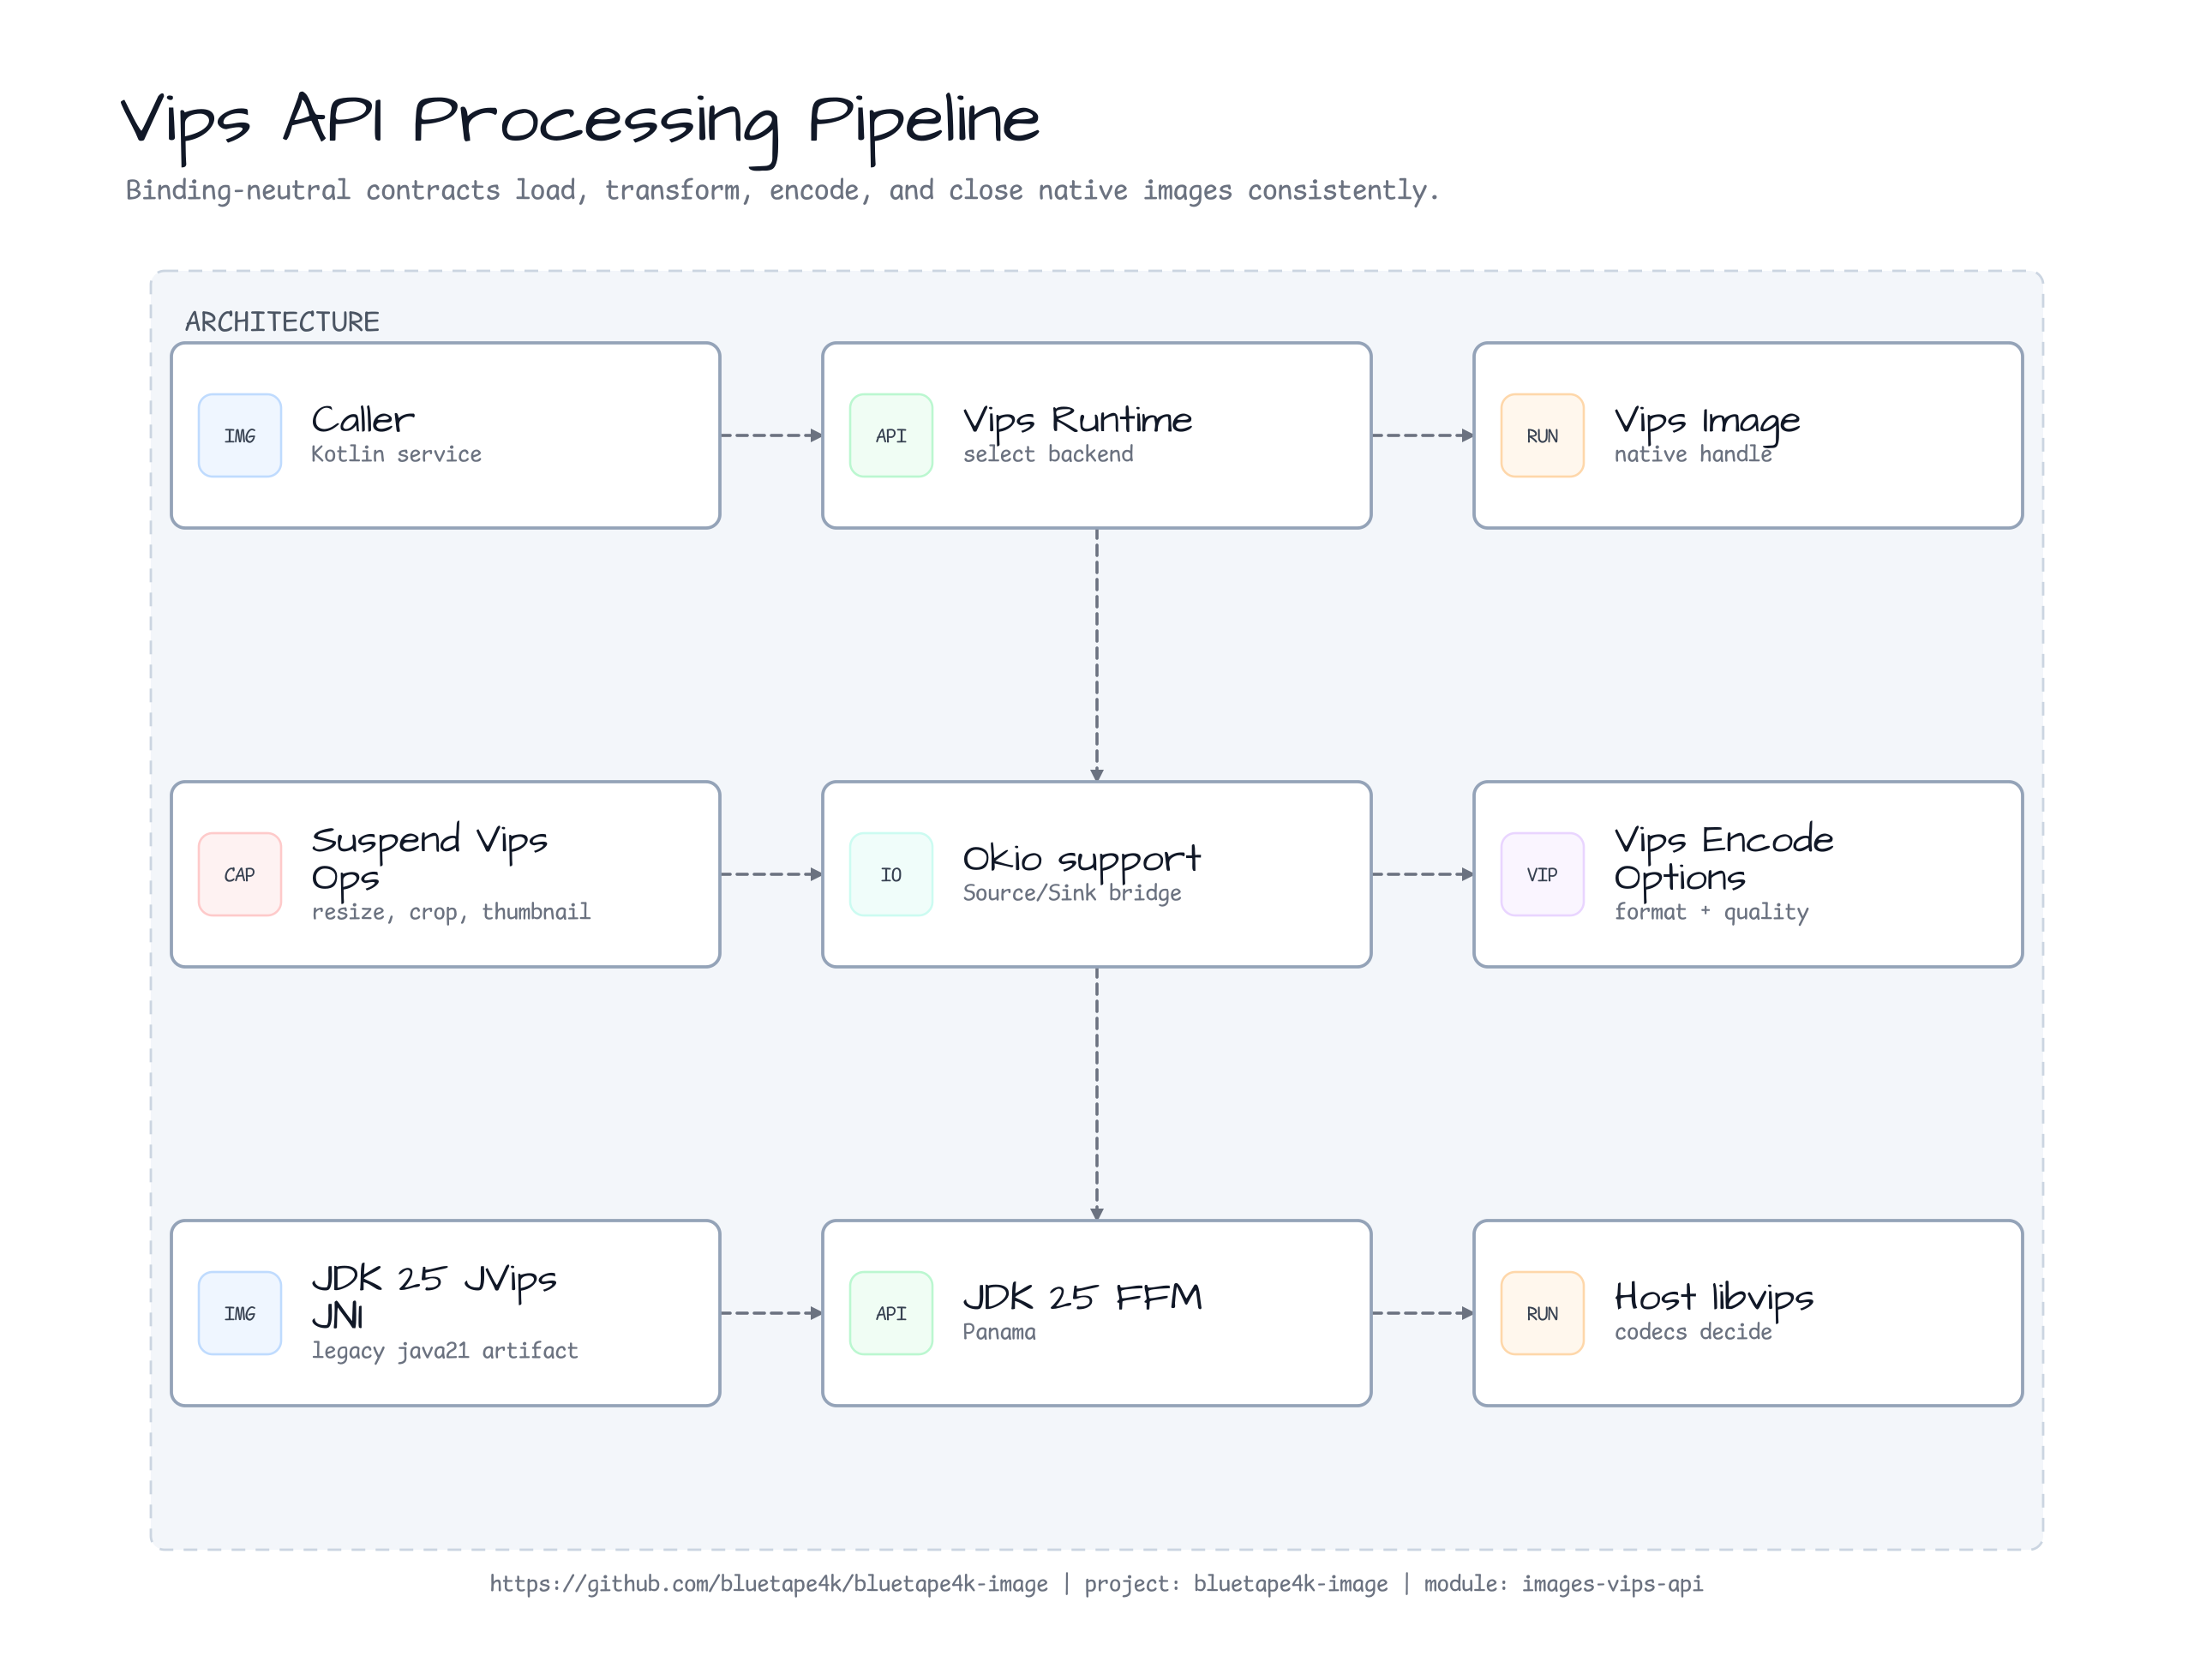Image resolution: width=2194 pixels, height=1680 pixels.
Task: Select the JDK 25 FFM node title
Action: (x=1082, y=1297)
